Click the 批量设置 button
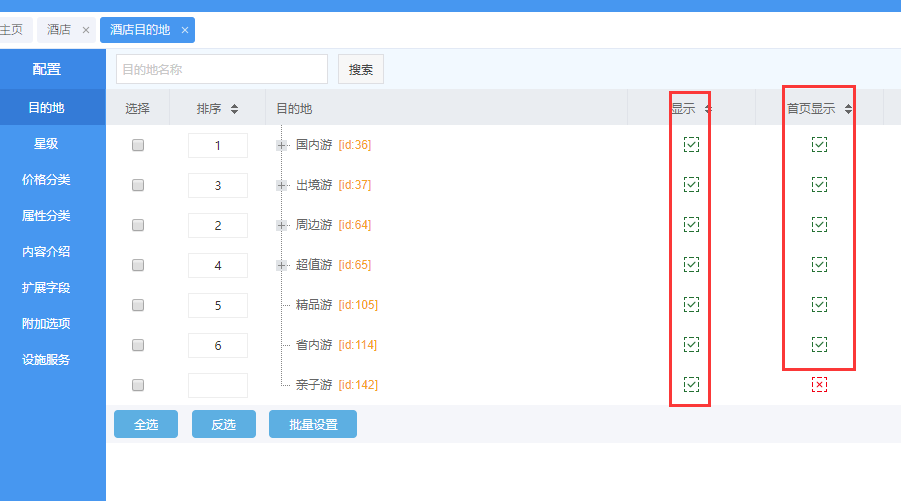This screenshot has width=901, height=501. [x=312, y=424]
